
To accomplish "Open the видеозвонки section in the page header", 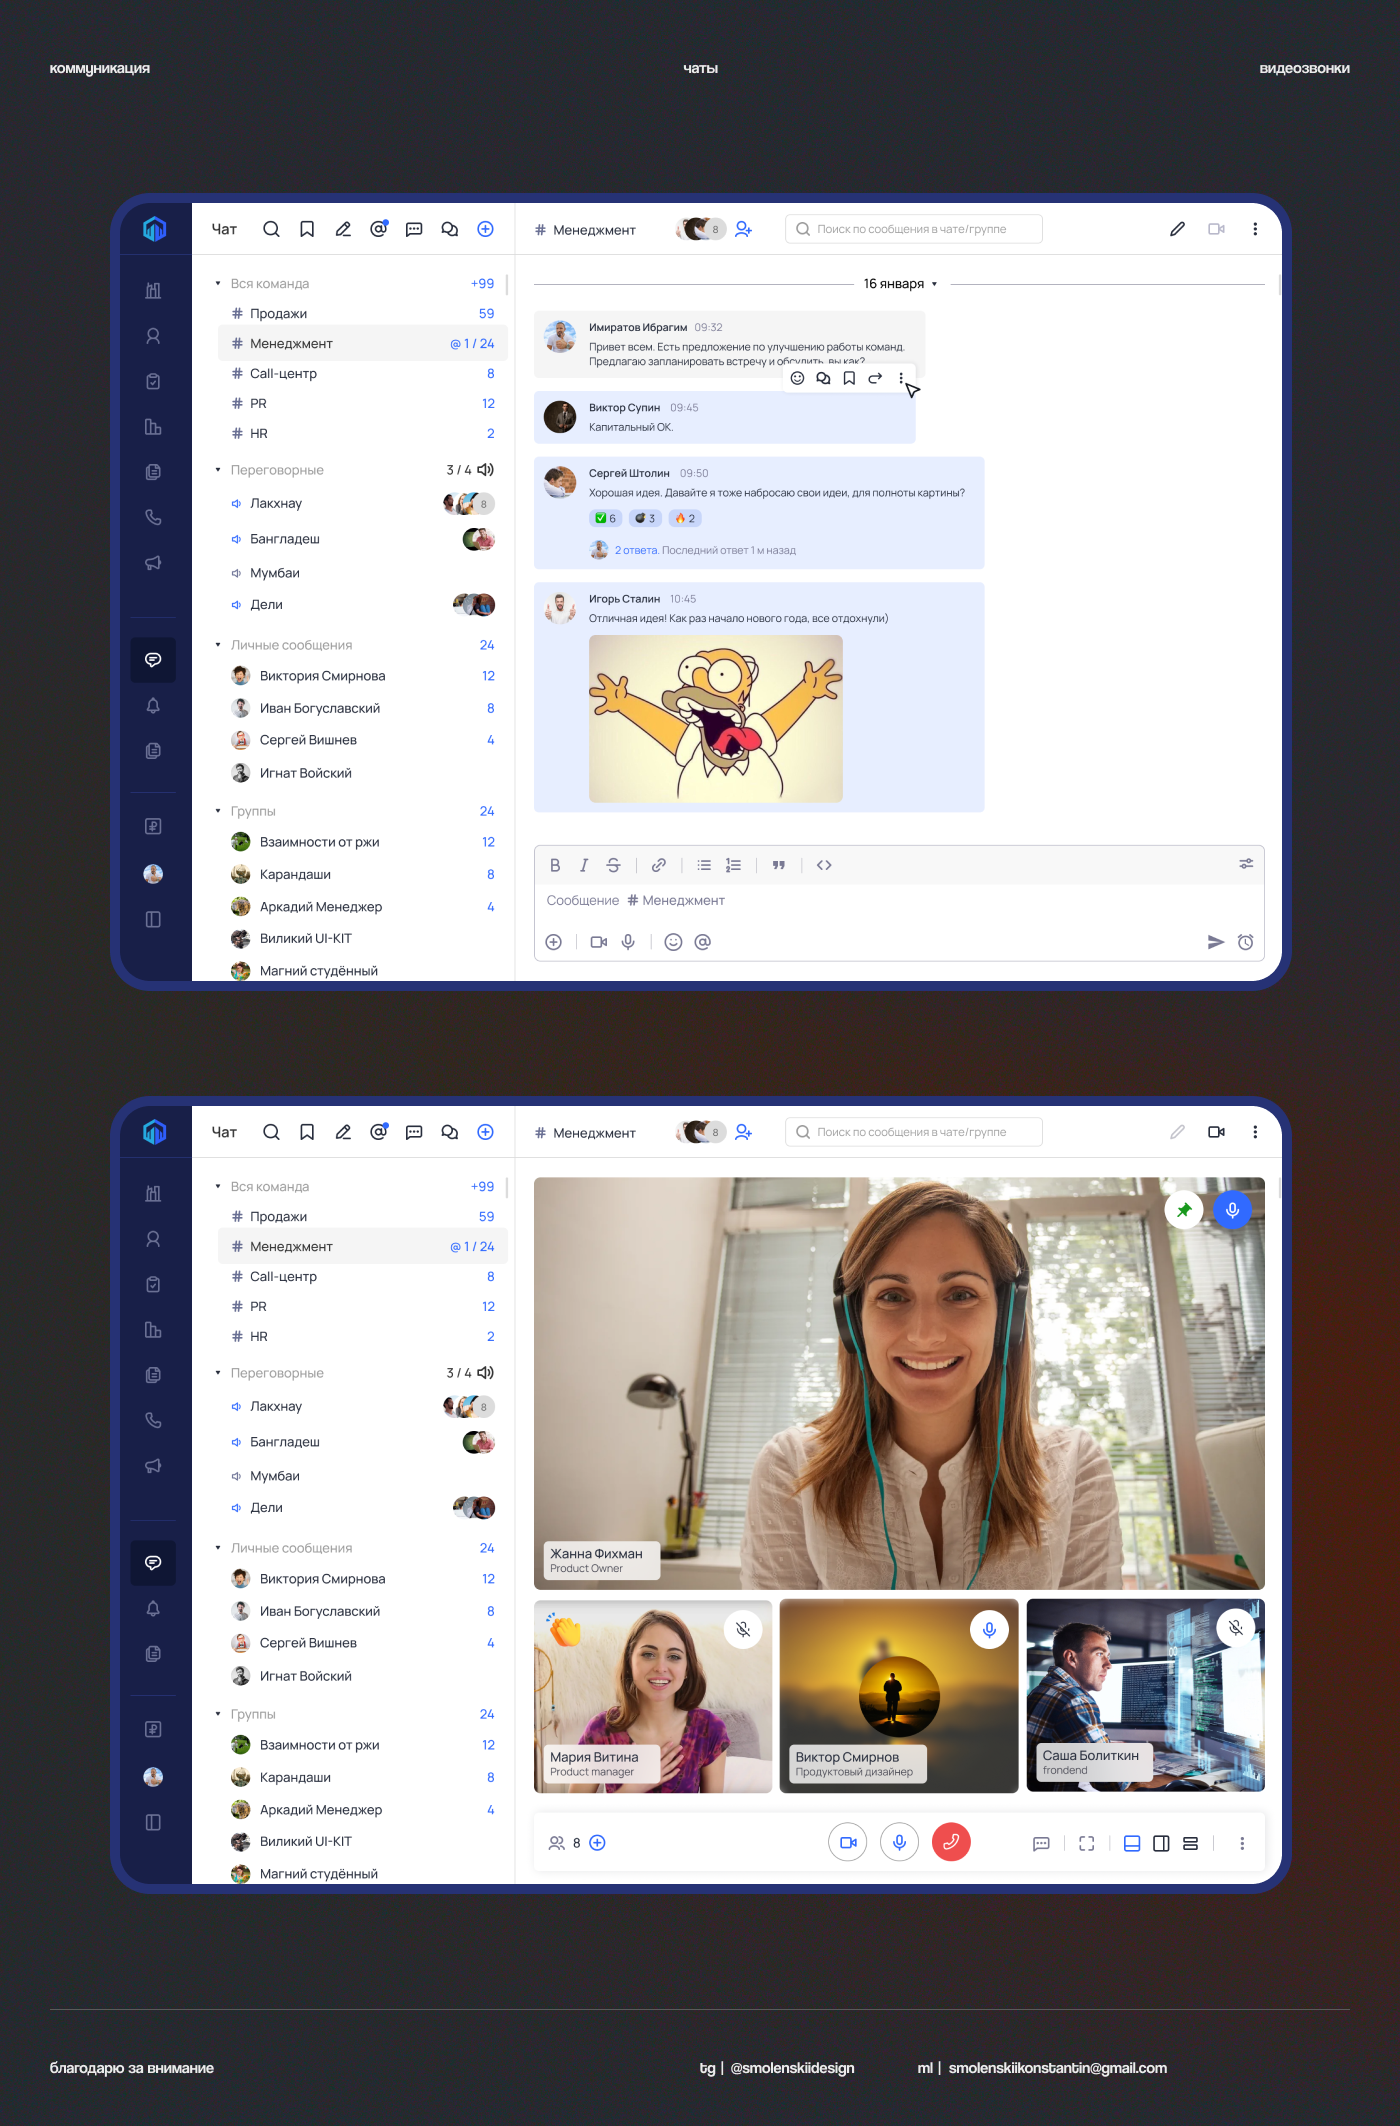I will [1304, 68].
